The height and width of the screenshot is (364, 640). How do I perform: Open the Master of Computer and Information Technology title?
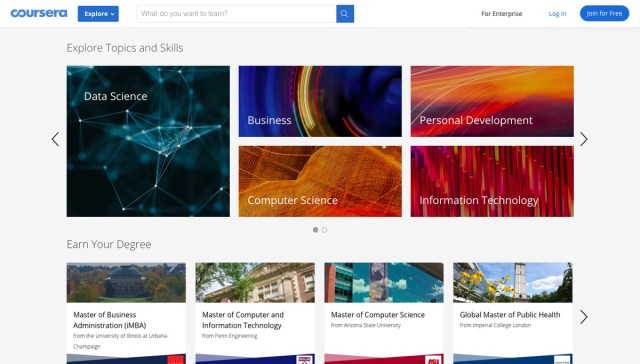click(x=243, y=320)
